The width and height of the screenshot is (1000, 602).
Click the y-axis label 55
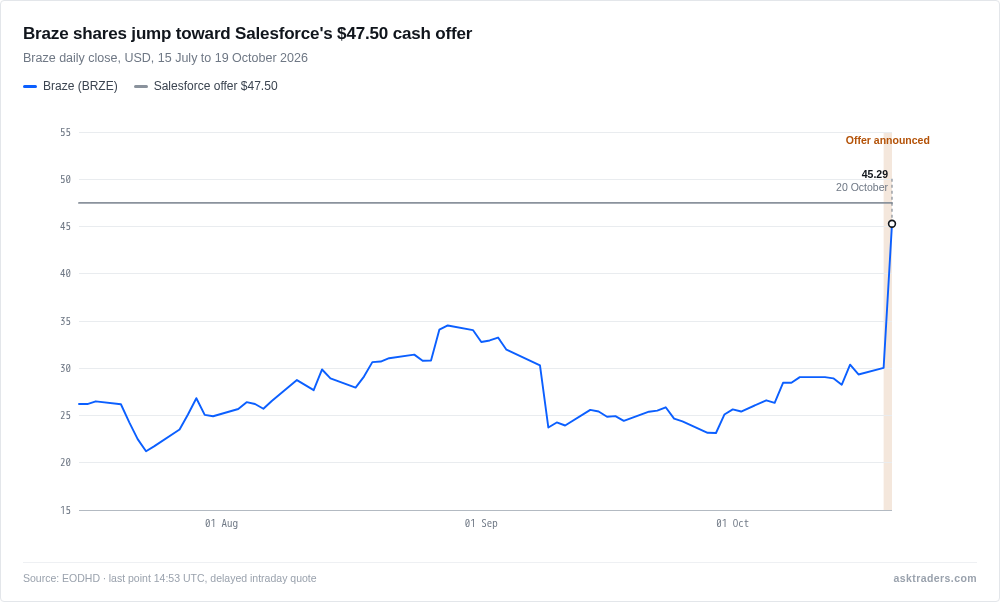click(66, 133)
